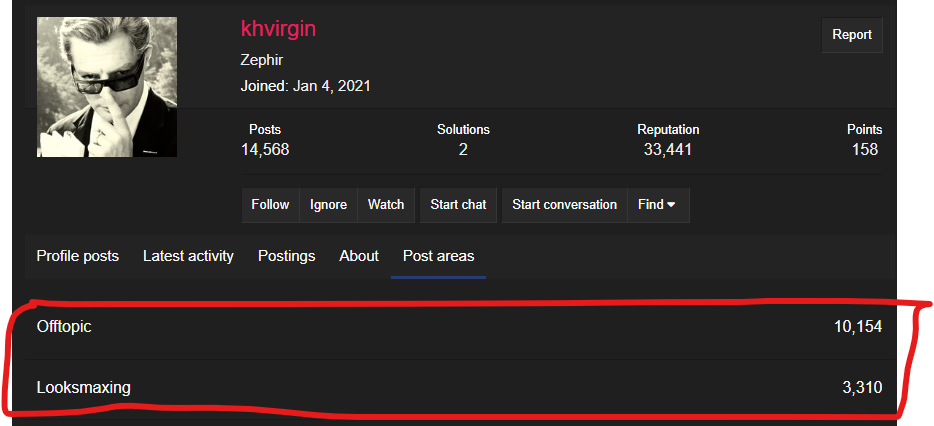This screenshot has width=934, height=426.
Task: Click the Find dropdown caret arrow
Action: [x=671, y=205]
